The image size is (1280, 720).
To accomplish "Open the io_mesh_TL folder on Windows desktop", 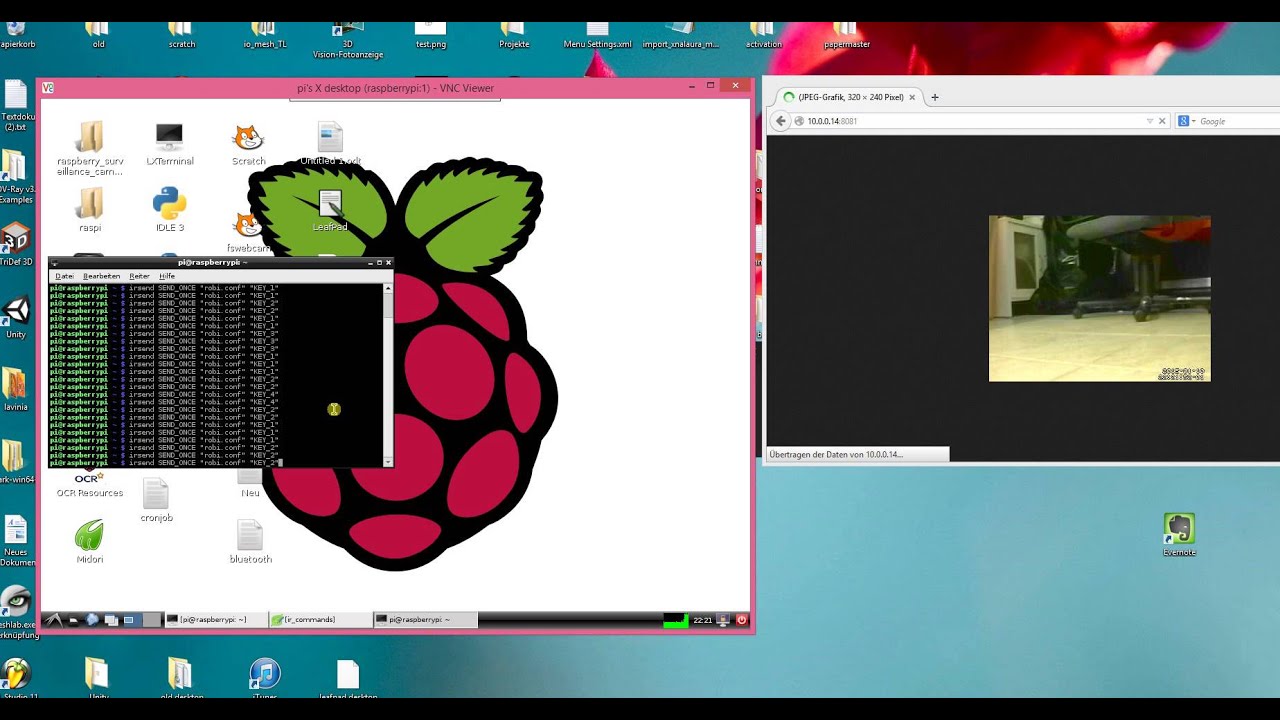I will coord(264,32).
